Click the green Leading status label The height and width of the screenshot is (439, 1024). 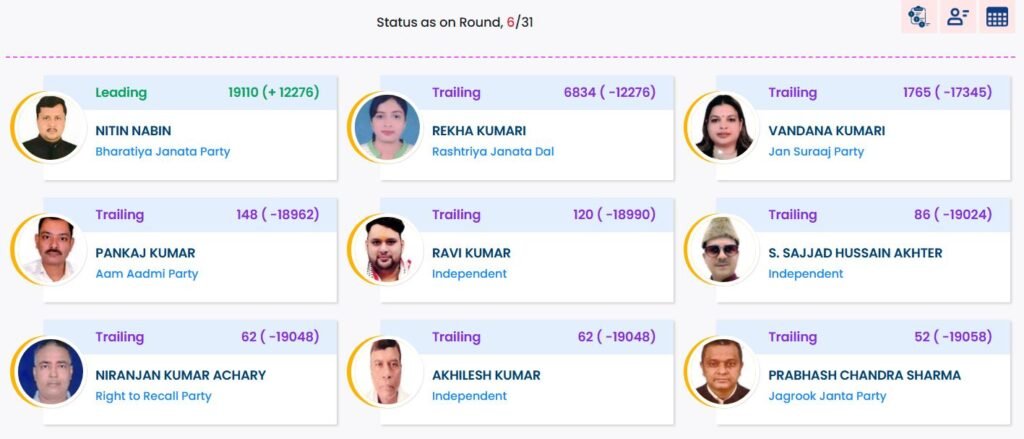tap(120, 92)
